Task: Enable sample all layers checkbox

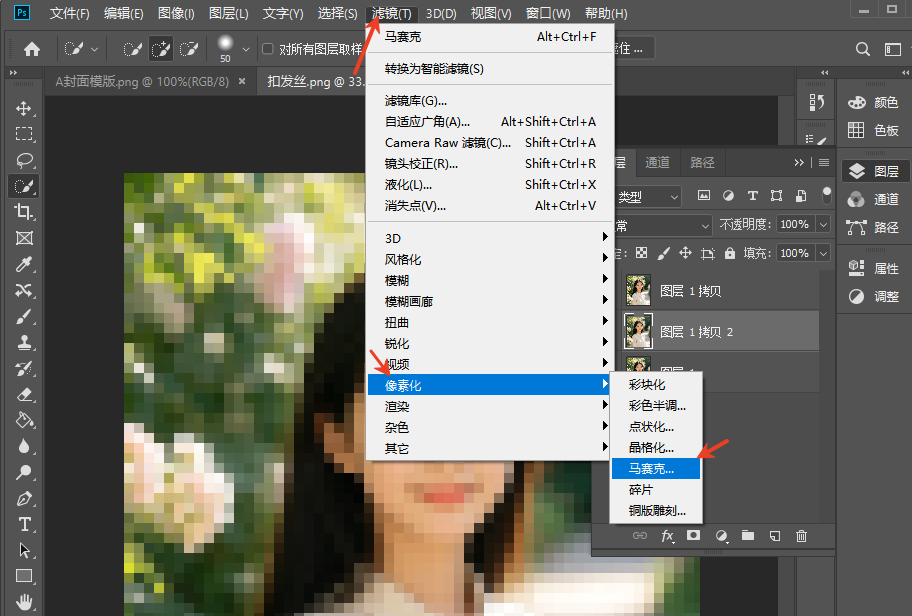Action: [268, 49]
